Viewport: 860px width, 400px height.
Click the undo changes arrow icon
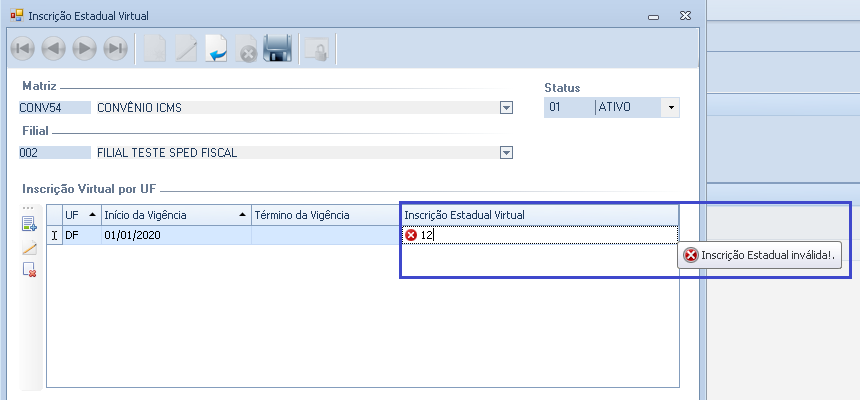(x=216, y=48)
